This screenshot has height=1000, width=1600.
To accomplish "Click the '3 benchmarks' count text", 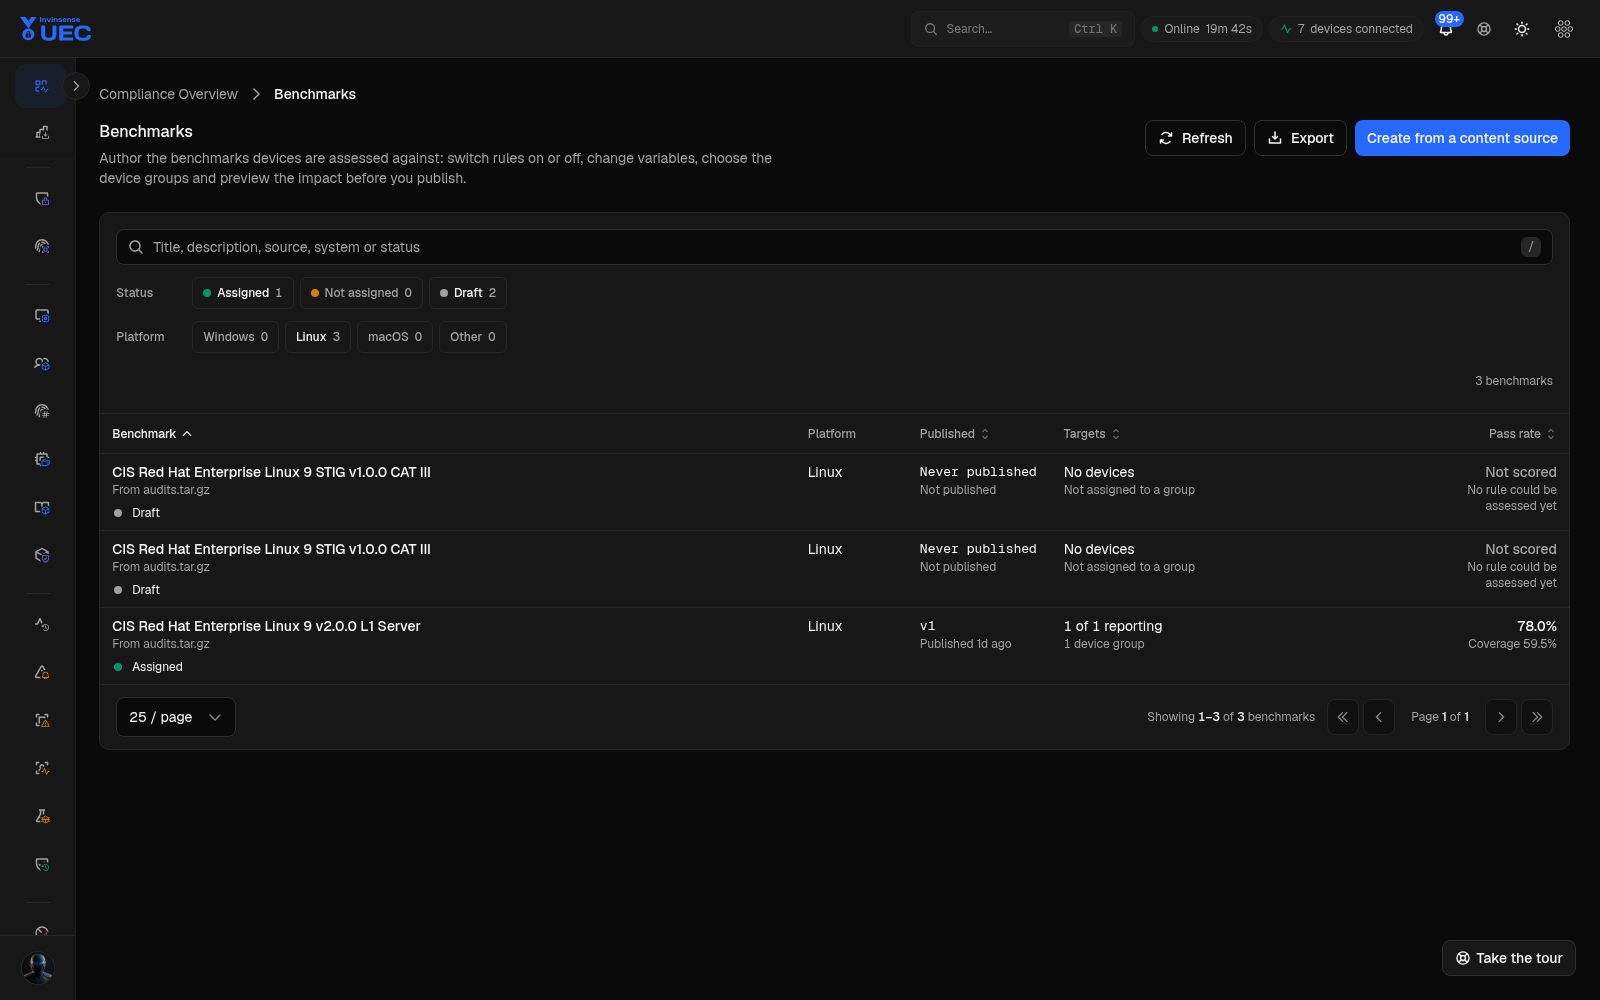I will [1514, 381].
